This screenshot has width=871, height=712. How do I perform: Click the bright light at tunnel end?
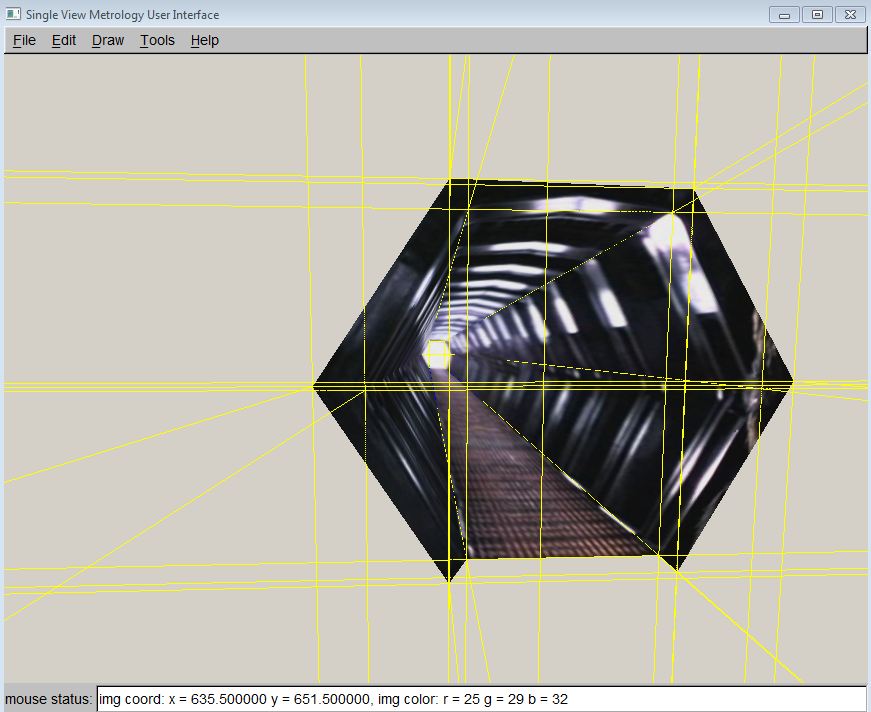click(438, 354)
